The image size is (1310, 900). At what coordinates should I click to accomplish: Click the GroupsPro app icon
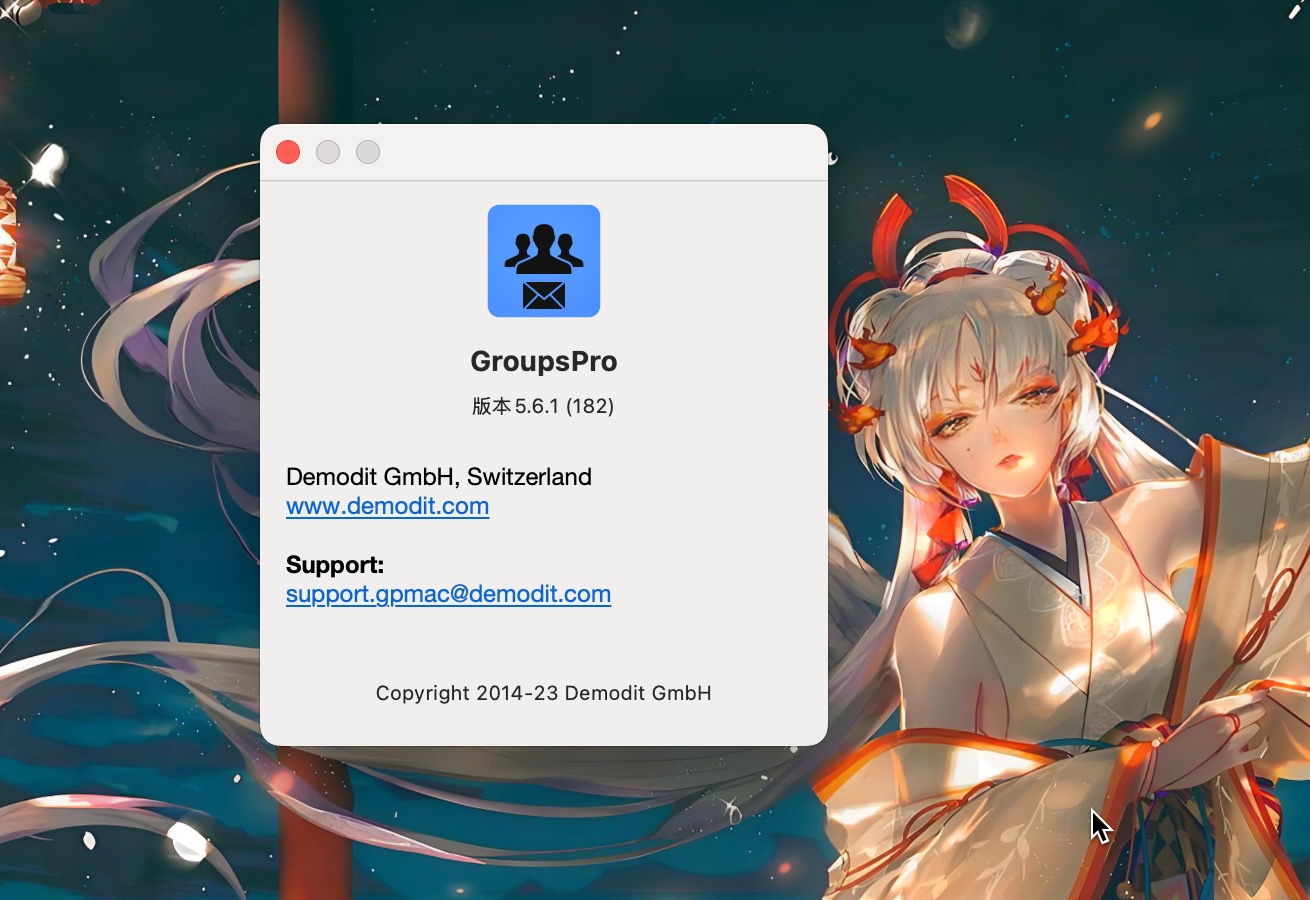pos(544,261)
